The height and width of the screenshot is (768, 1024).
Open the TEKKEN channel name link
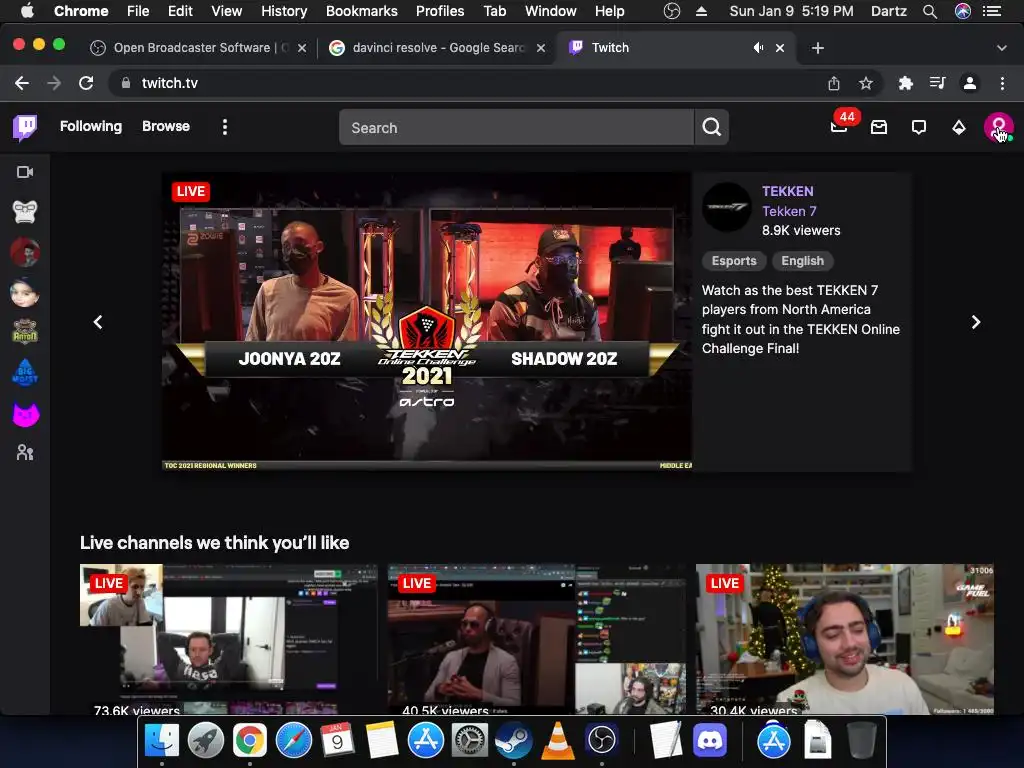click(788, 191)
